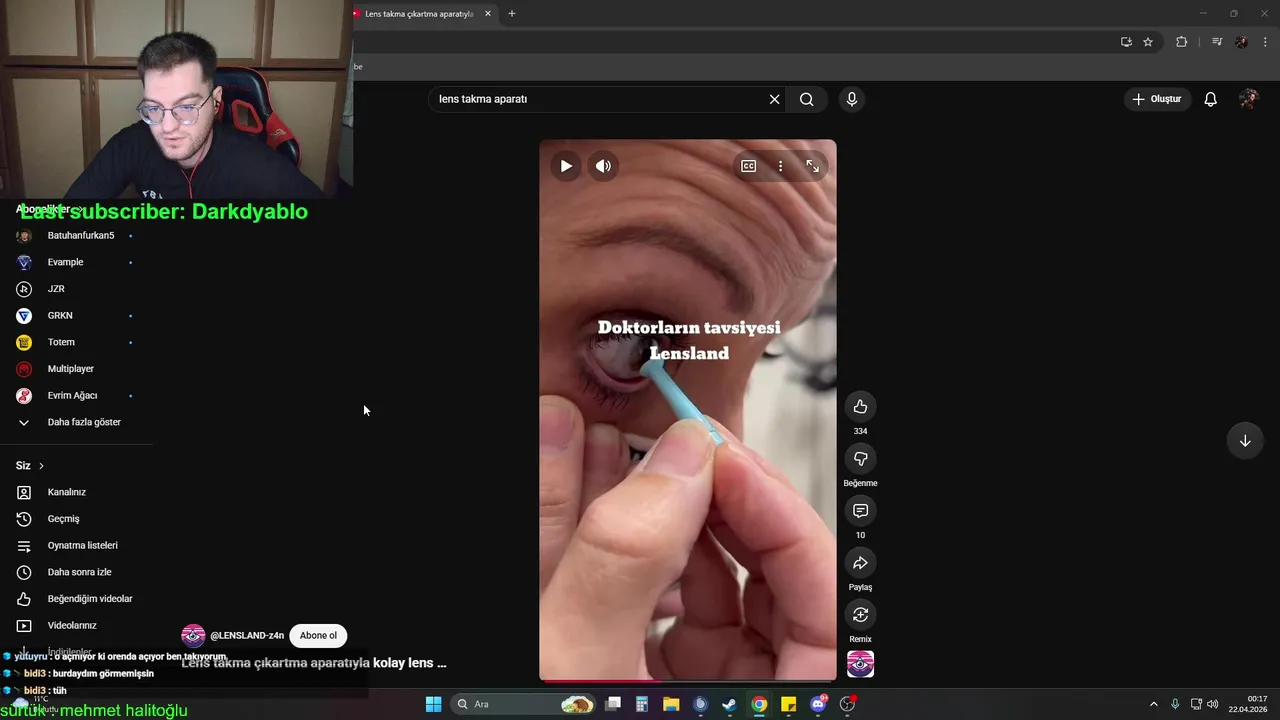
Task: Click the Oluştur create button
Action: pos(1157,99)
